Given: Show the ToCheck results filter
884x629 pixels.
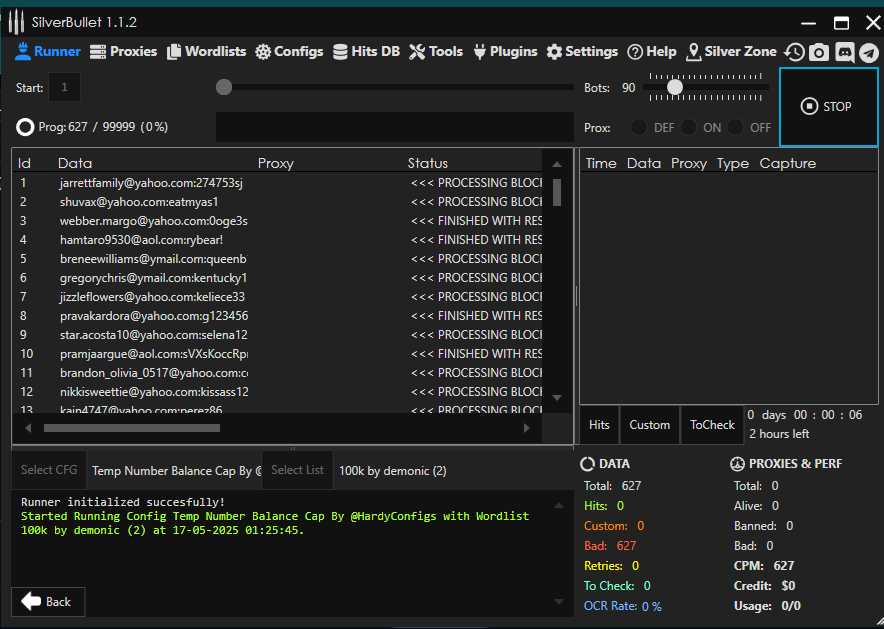Looking at the screenshot, I should (x=712, y=425).
